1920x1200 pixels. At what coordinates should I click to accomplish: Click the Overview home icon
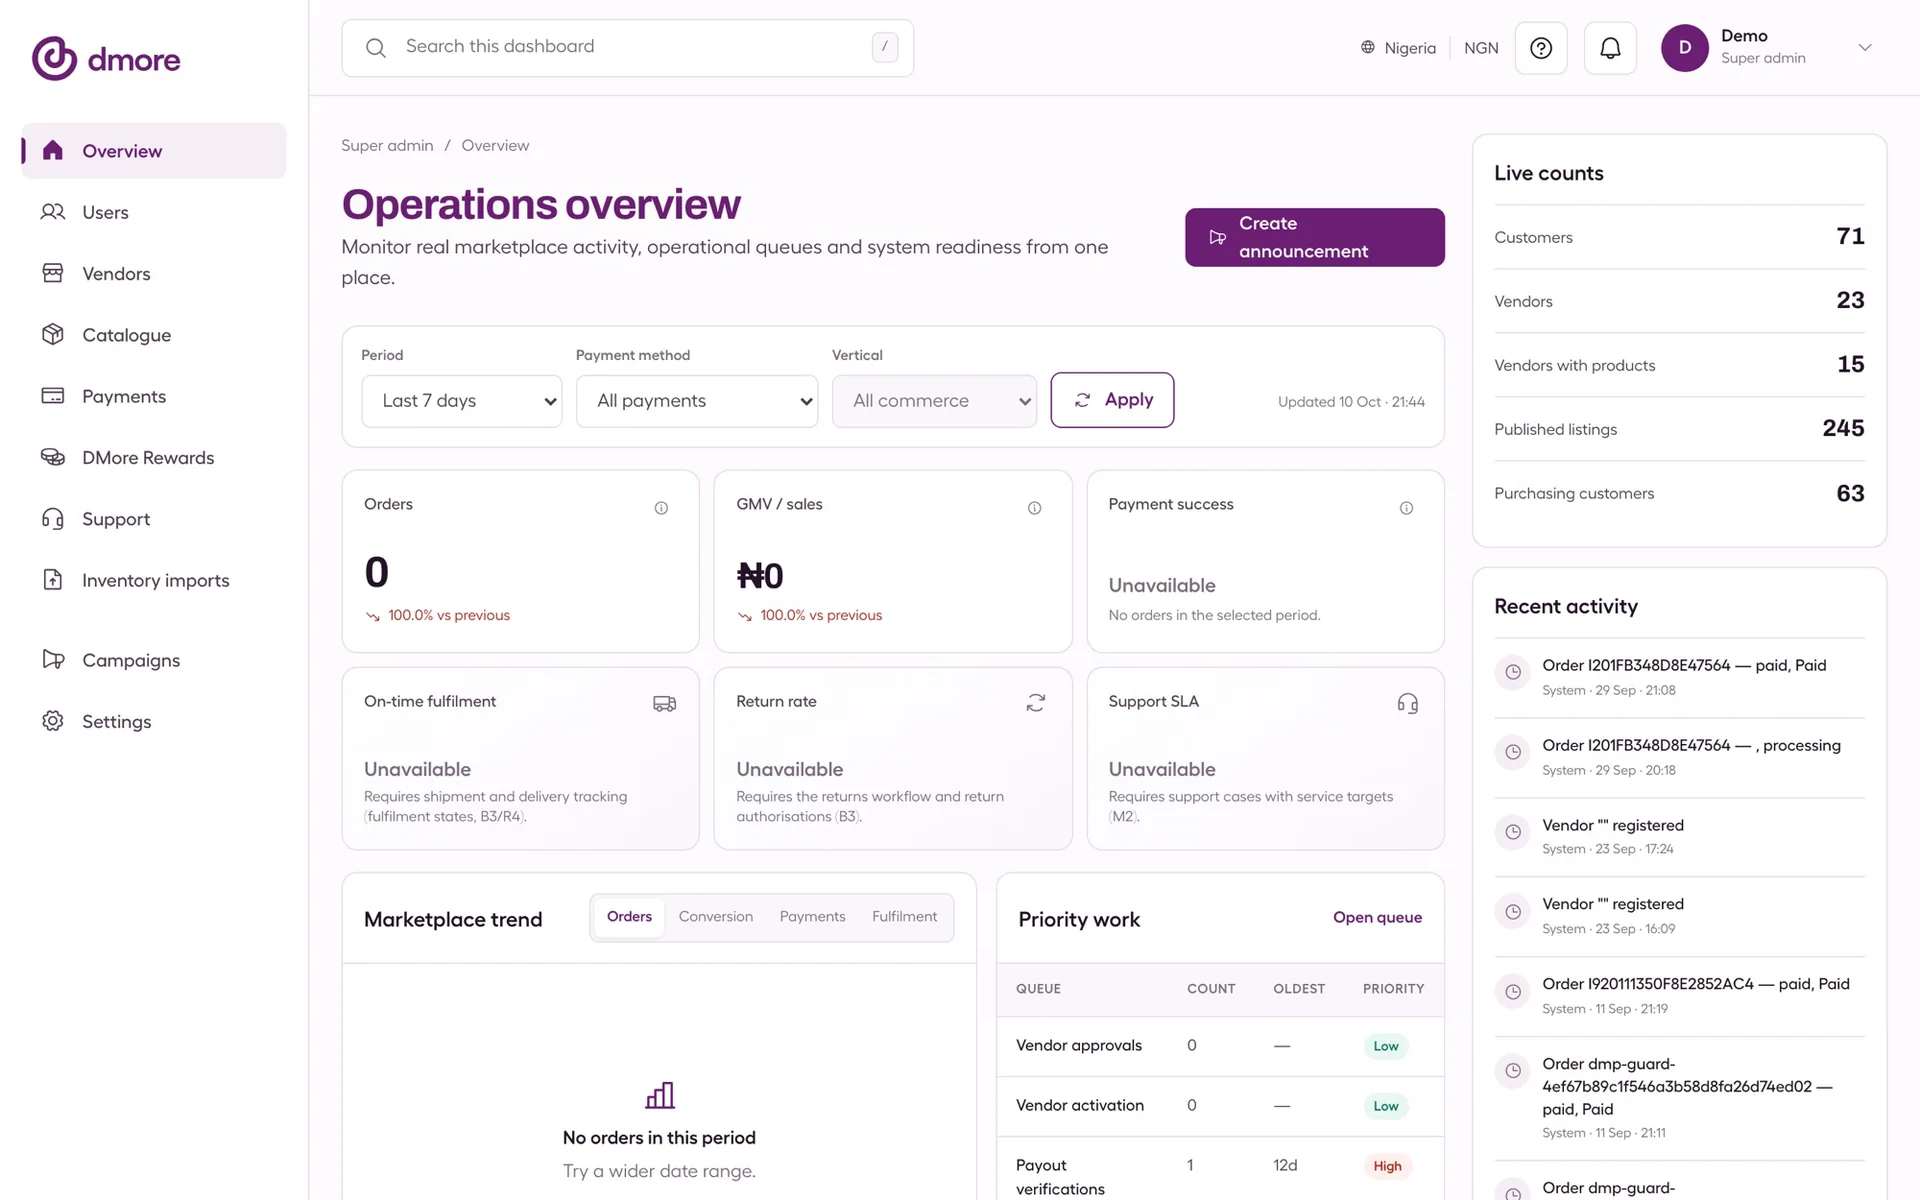[53, 150]
